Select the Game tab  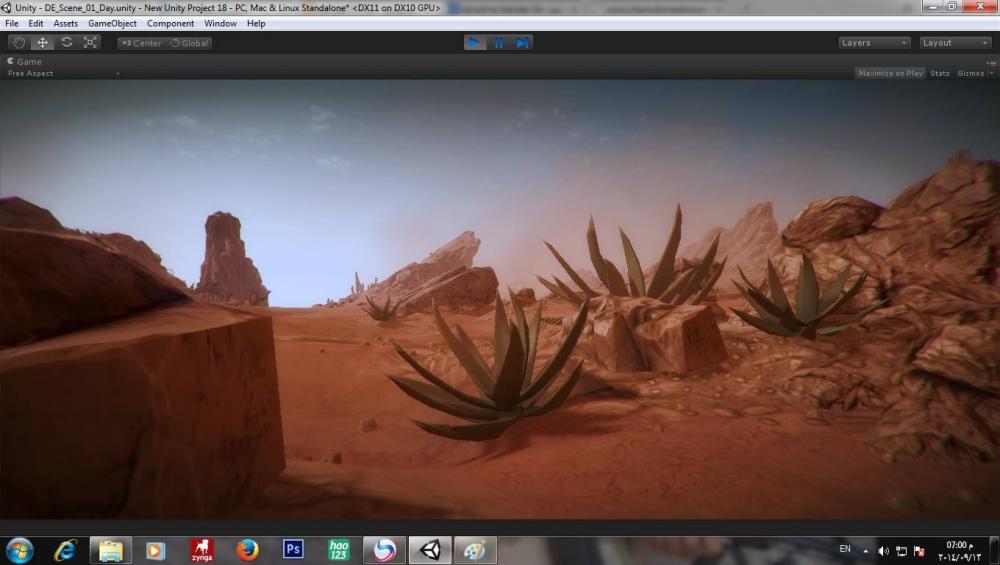tap(24, 62)
